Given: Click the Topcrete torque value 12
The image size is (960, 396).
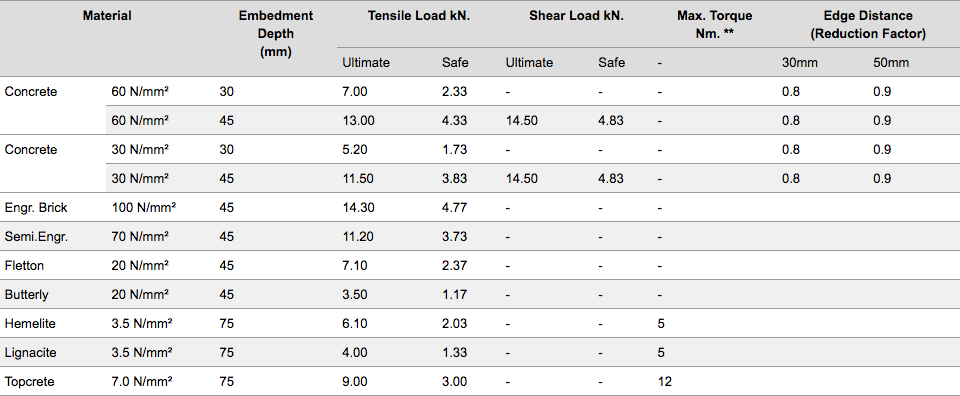Looking at the screenshot, I should tap(664, 381).
